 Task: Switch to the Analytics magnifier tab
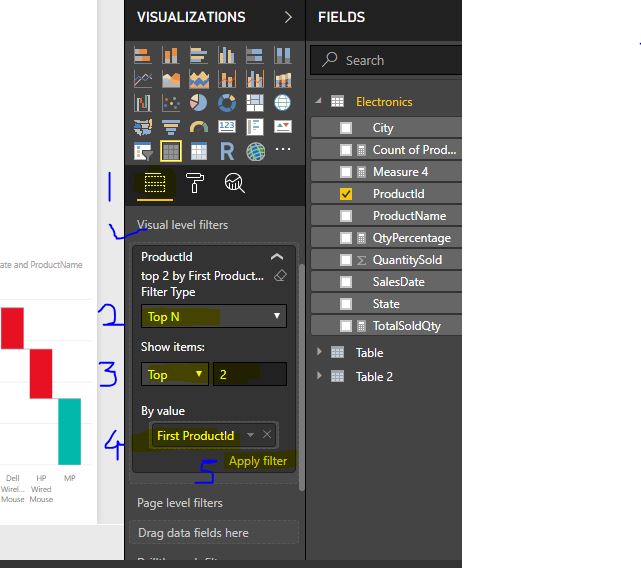tap(234, 183)
